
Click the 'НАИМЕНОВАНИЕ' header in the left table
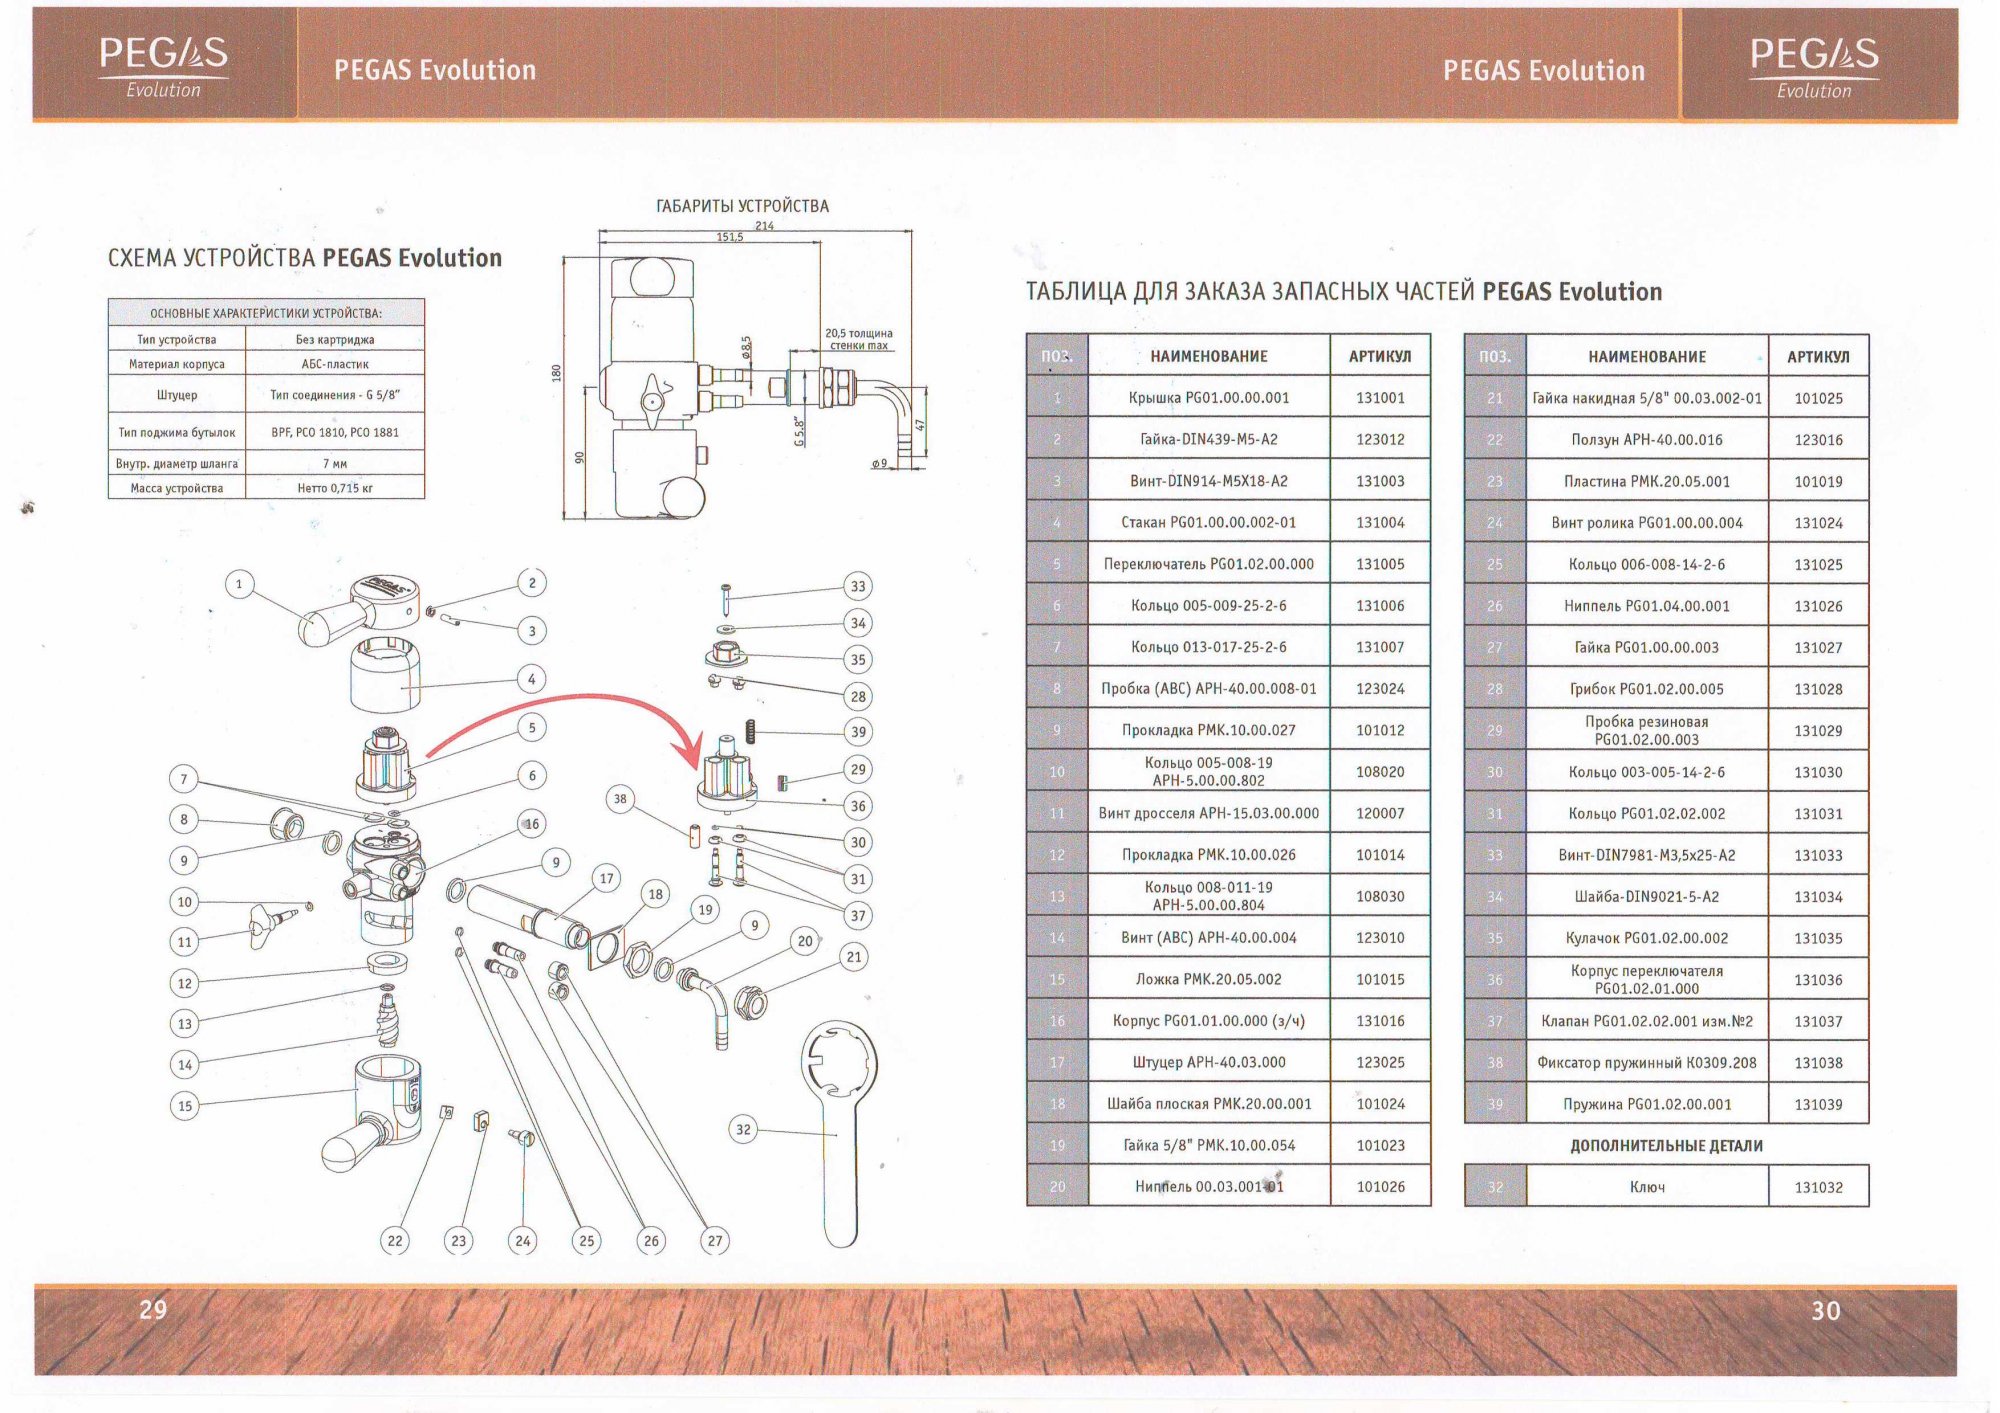[1208, 356]
